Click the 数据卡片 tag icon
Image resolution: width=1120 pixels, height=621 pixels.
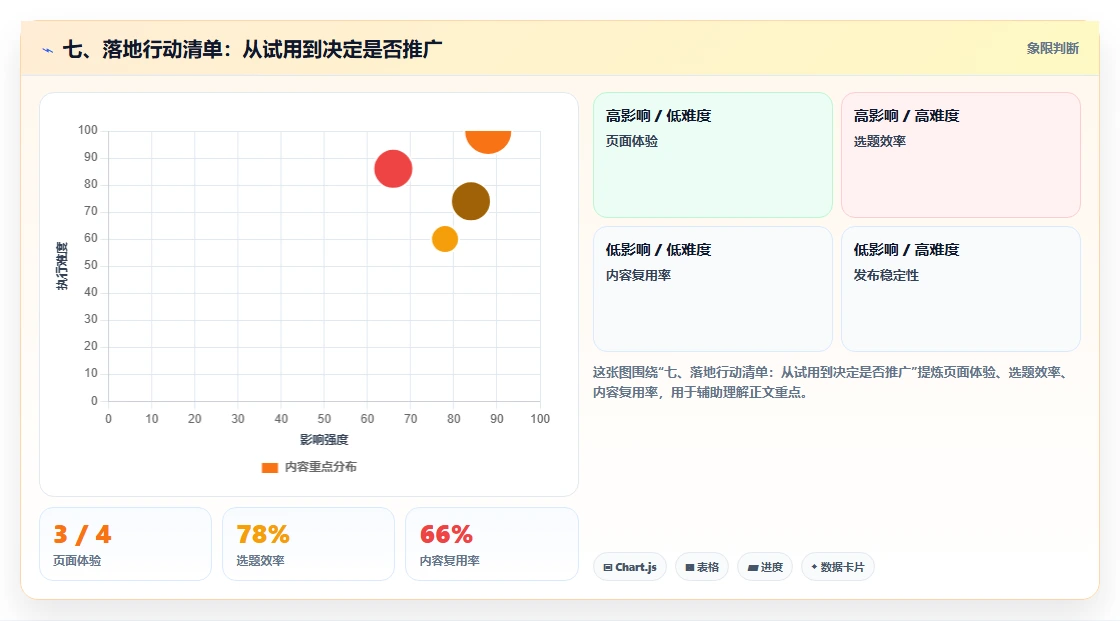(814, 567)
